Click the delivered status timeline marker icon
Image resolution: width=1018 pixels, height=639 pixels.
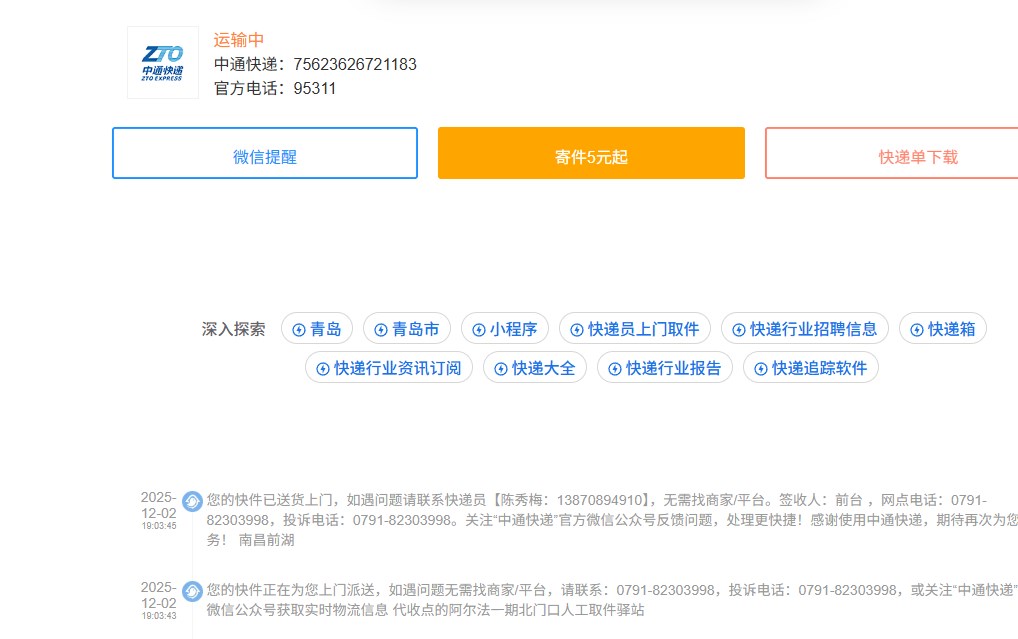point(192,501)
